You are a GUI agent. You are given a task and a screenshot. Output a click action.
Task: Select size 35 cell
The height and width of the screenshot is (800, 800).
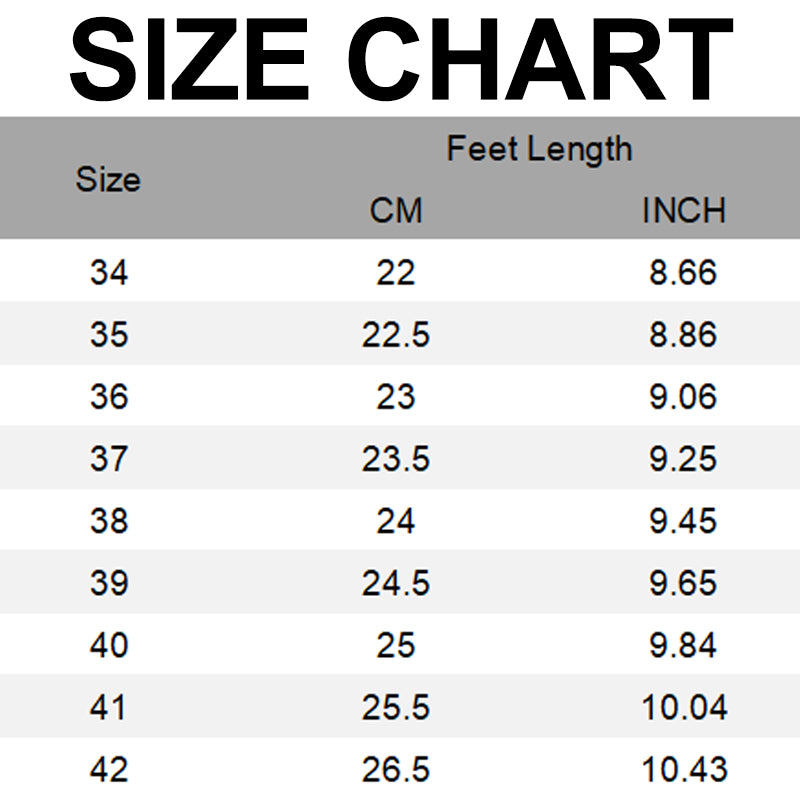click(x=109, y=334)
